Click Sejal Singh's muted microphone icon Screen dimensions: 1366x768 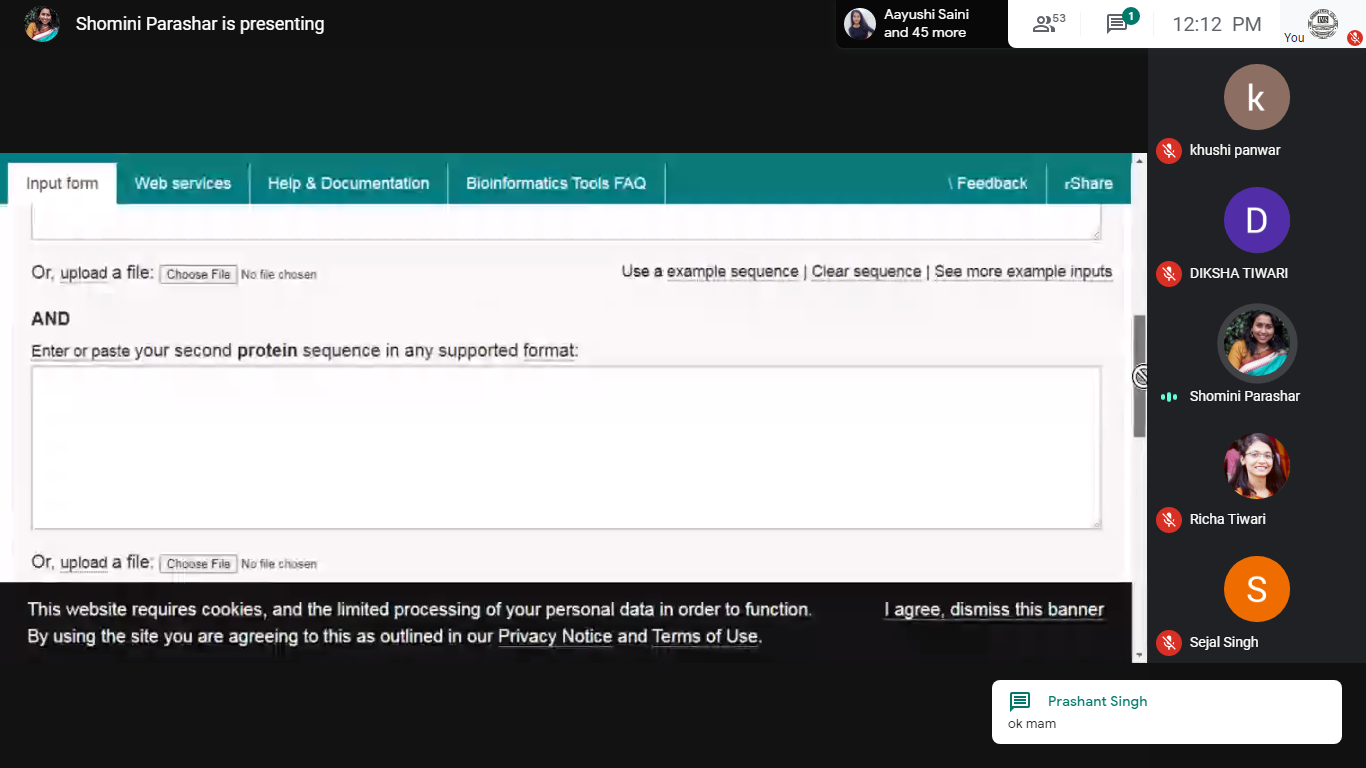click(x=1168, y=642)
